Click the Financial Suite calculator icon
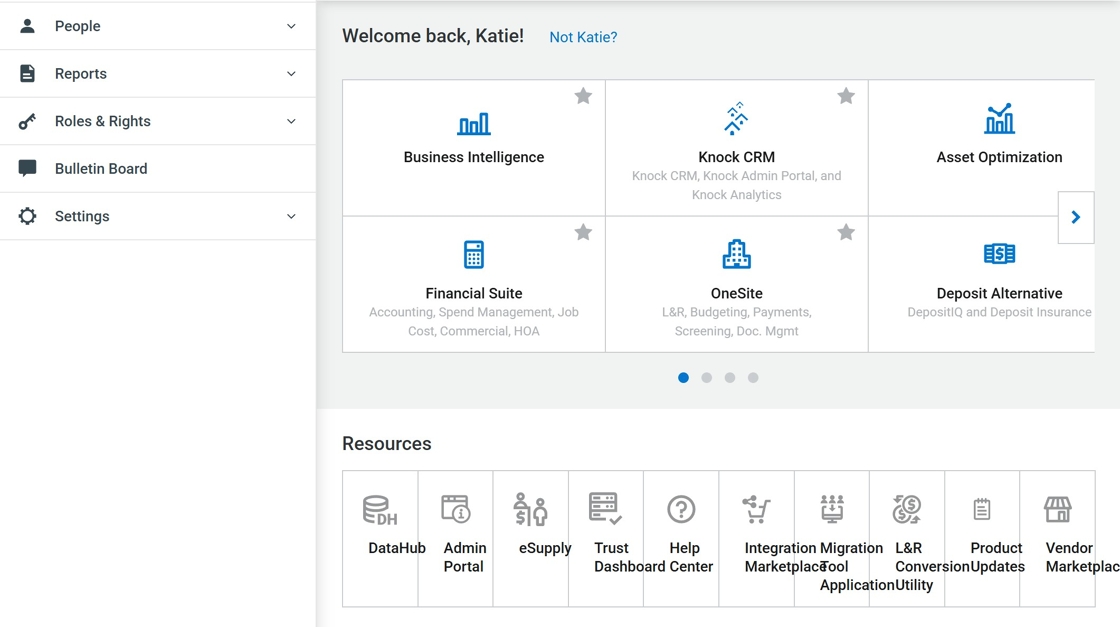Screen dimensions: 1120x627 tap(474, 254)
